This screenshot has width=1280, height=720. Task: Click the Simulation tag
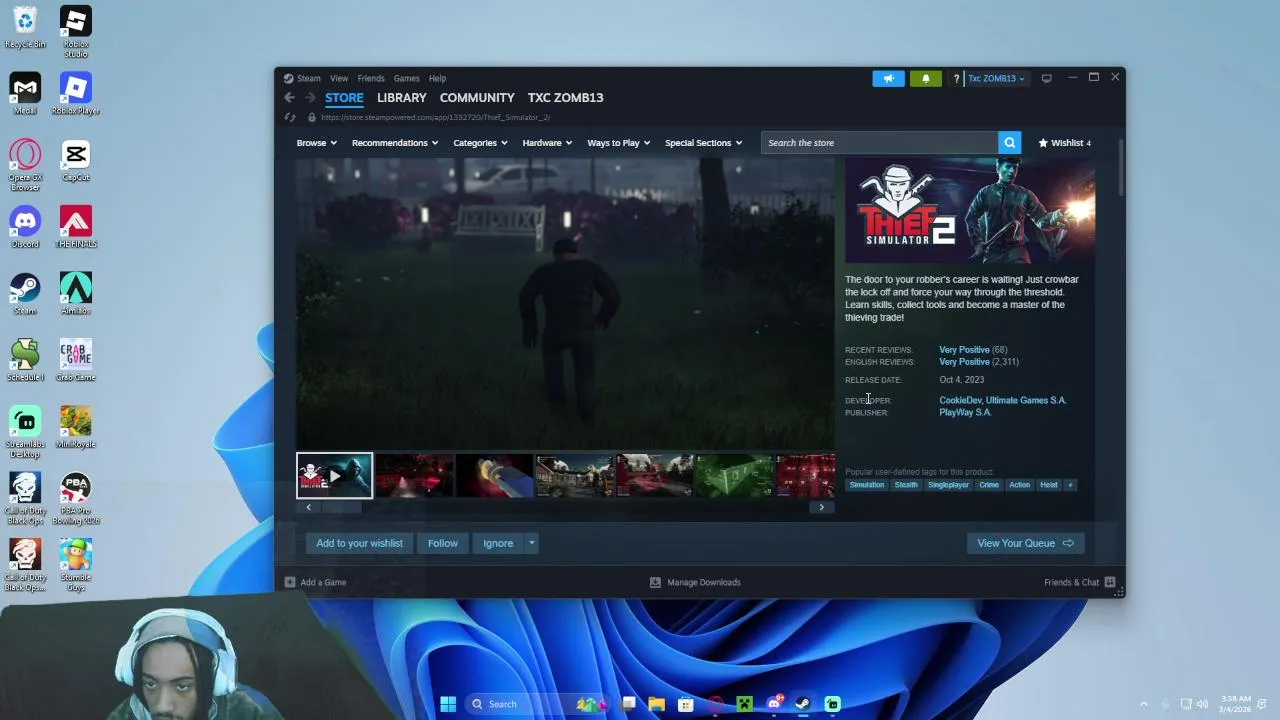tap(867, 485)
